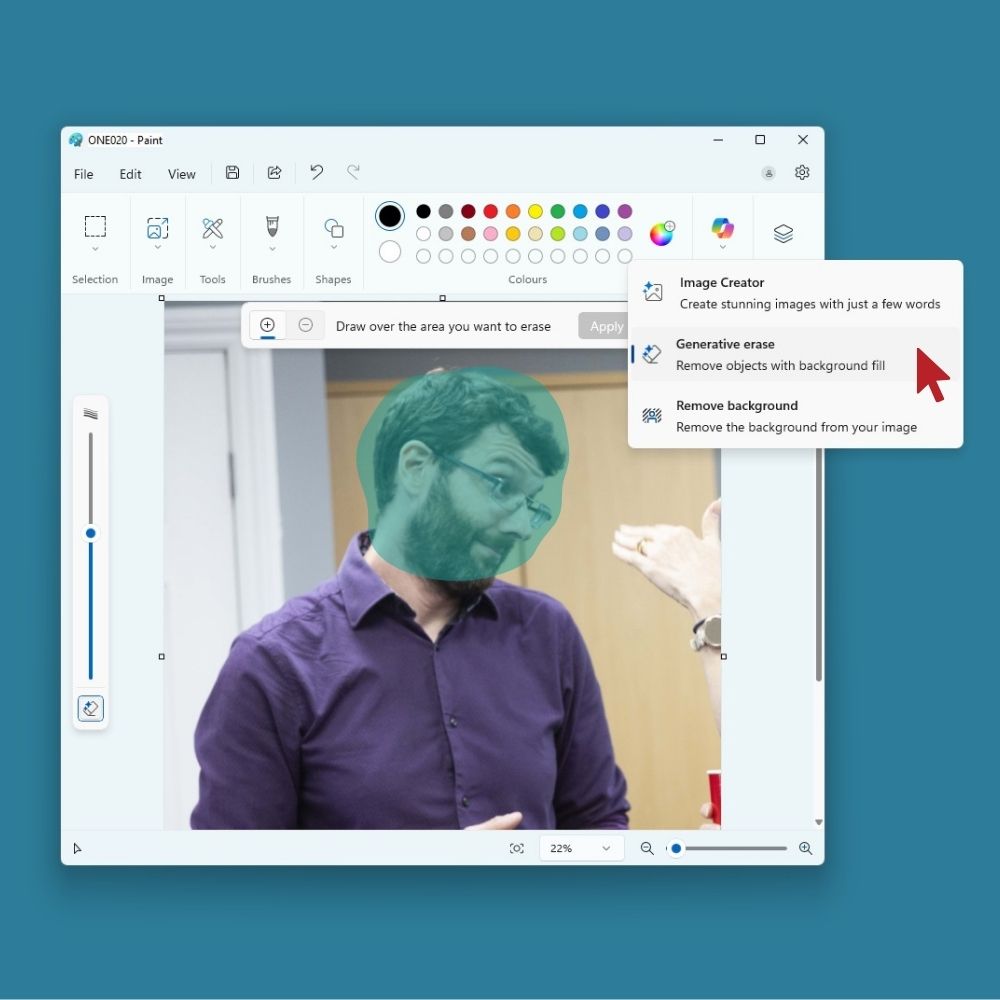
Task: Toggle the erase brush button below the size slider
Action: click(x=90, y=709)
